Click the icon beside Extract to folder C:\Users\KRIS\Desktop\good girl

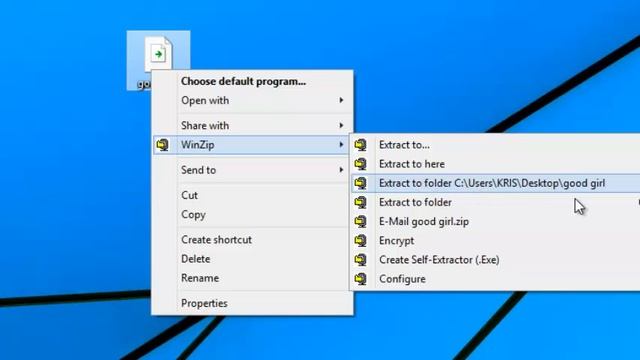360,183
